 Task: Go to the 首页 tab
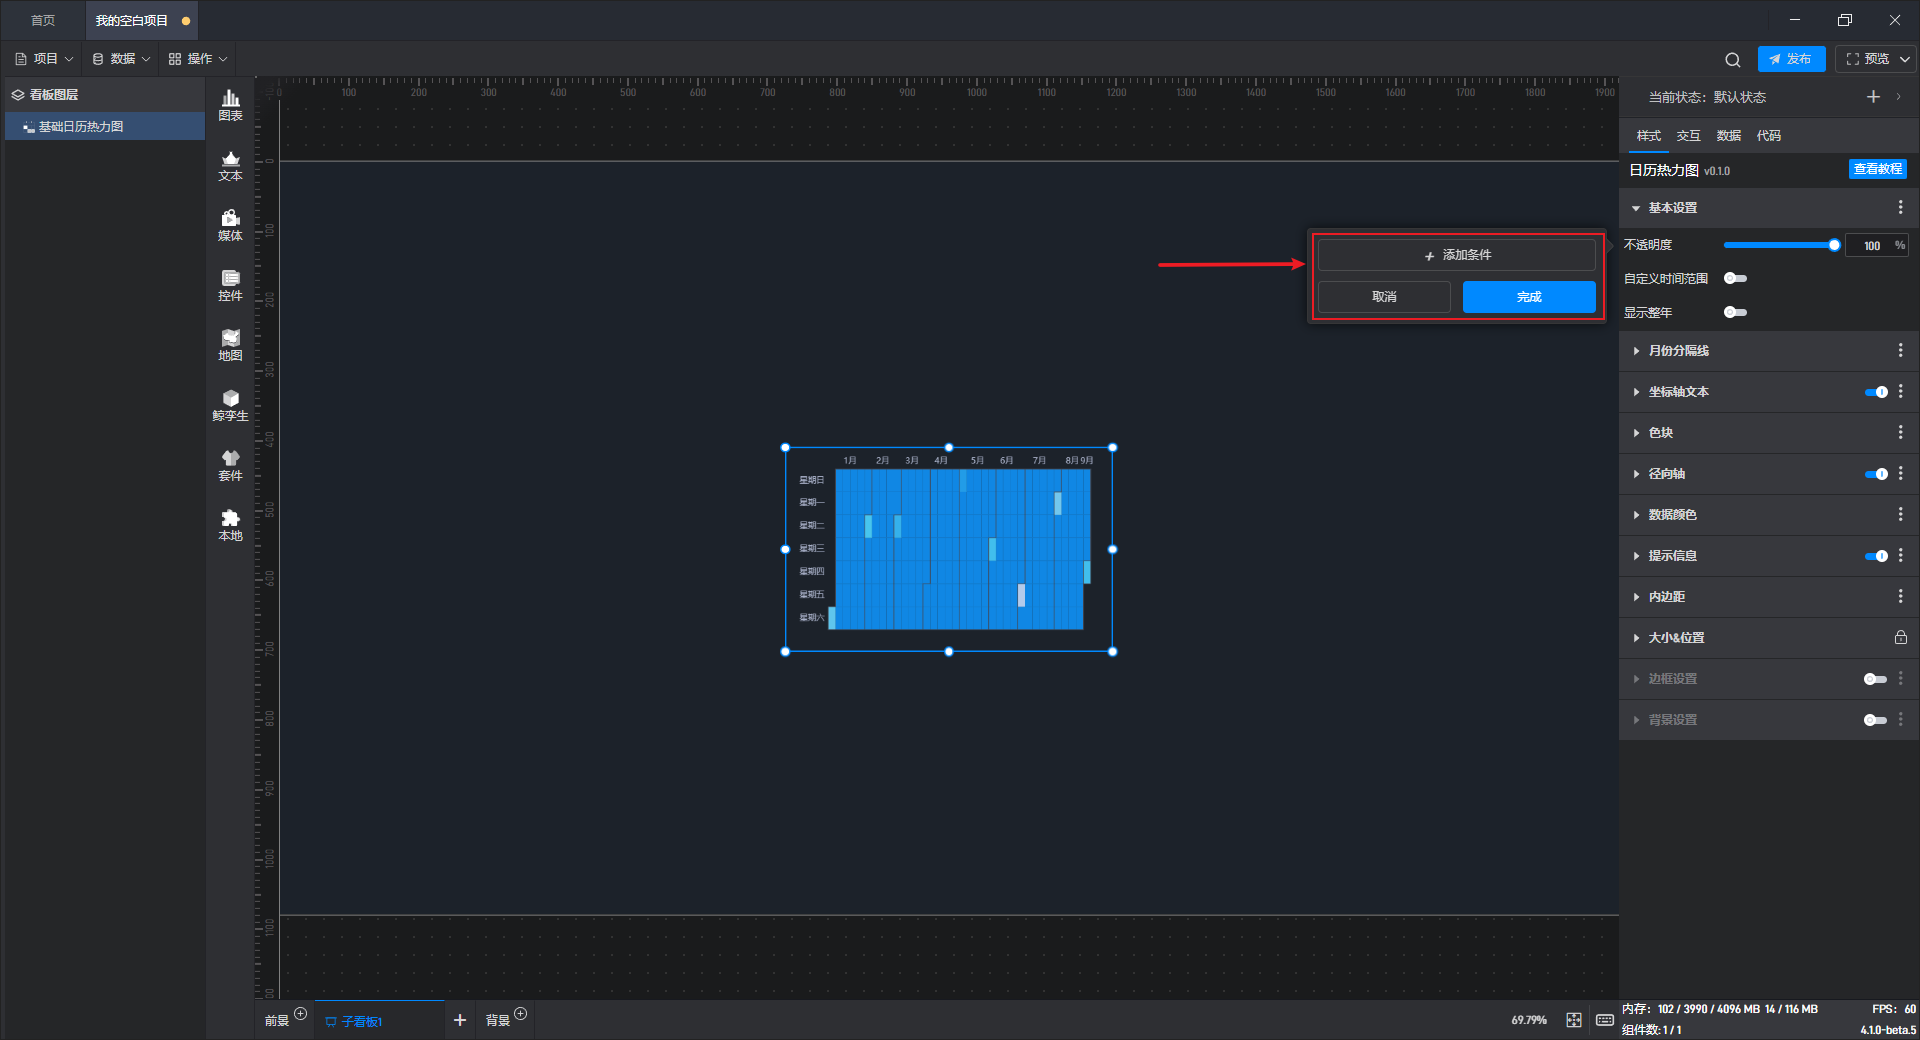[x=43, y=20]
